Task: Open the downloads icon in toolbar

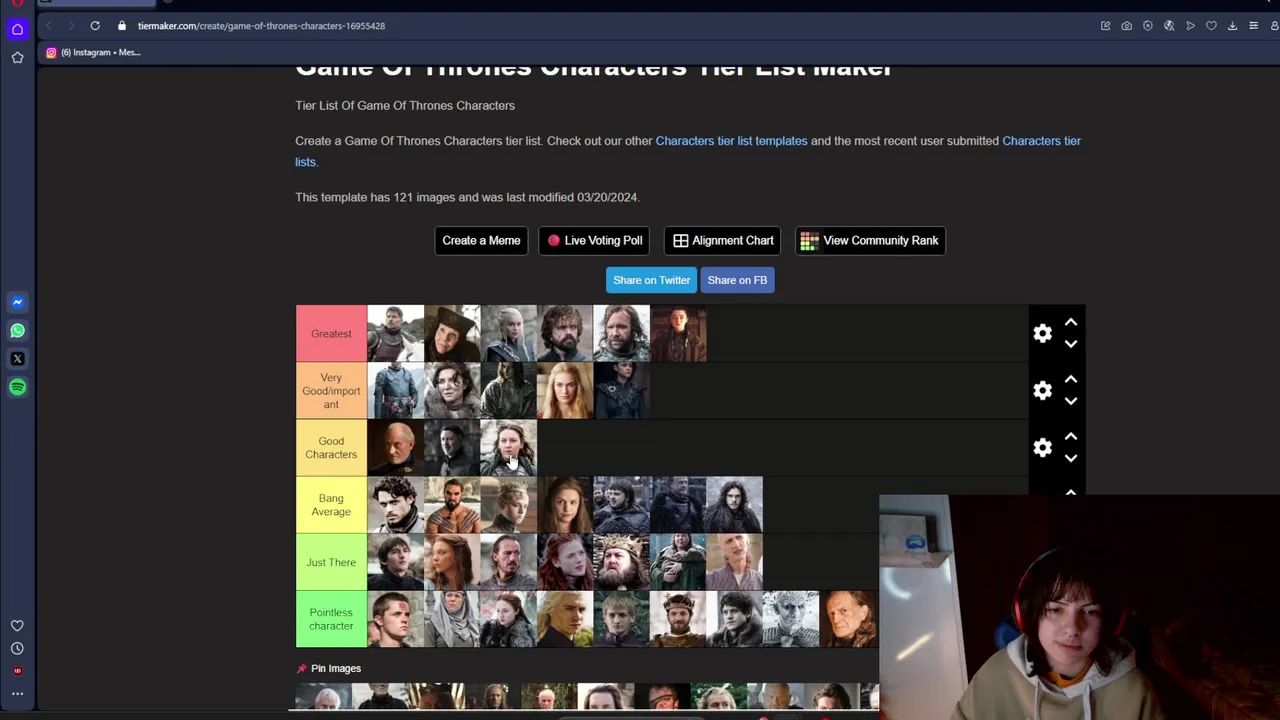Action: coord(1232,26)
